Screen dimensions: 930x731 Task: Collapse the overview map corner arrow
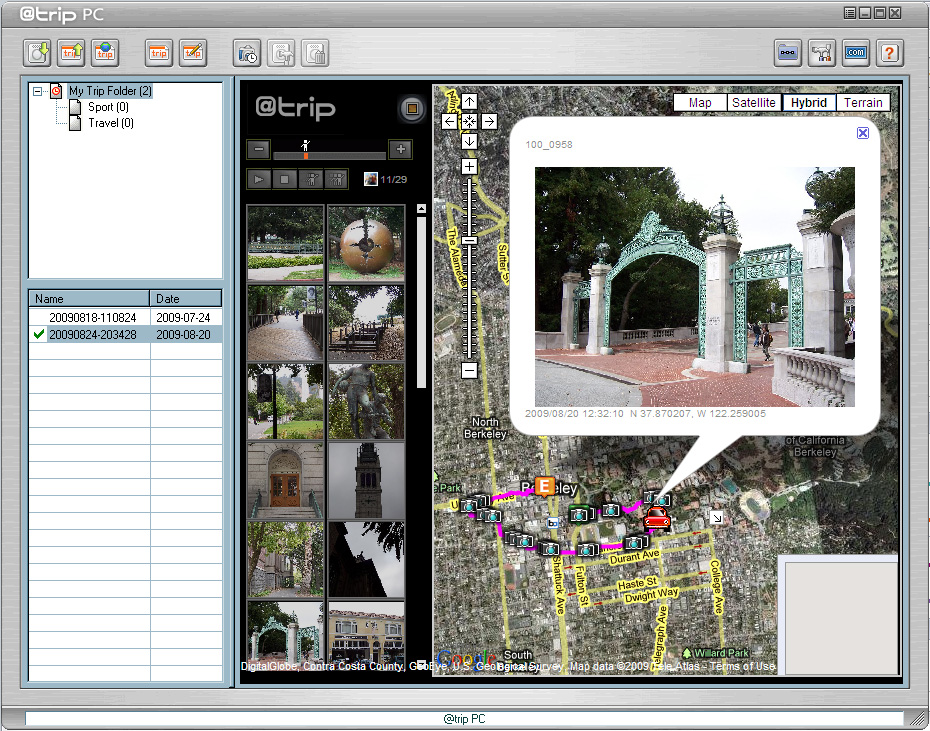[717, 517]
